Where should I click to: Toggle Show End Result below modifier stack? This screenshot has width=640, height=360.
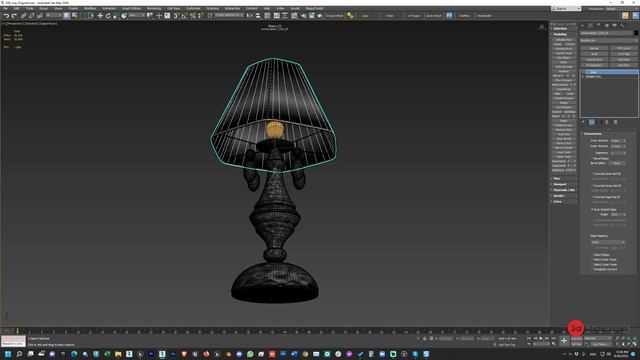pos(591,122)
